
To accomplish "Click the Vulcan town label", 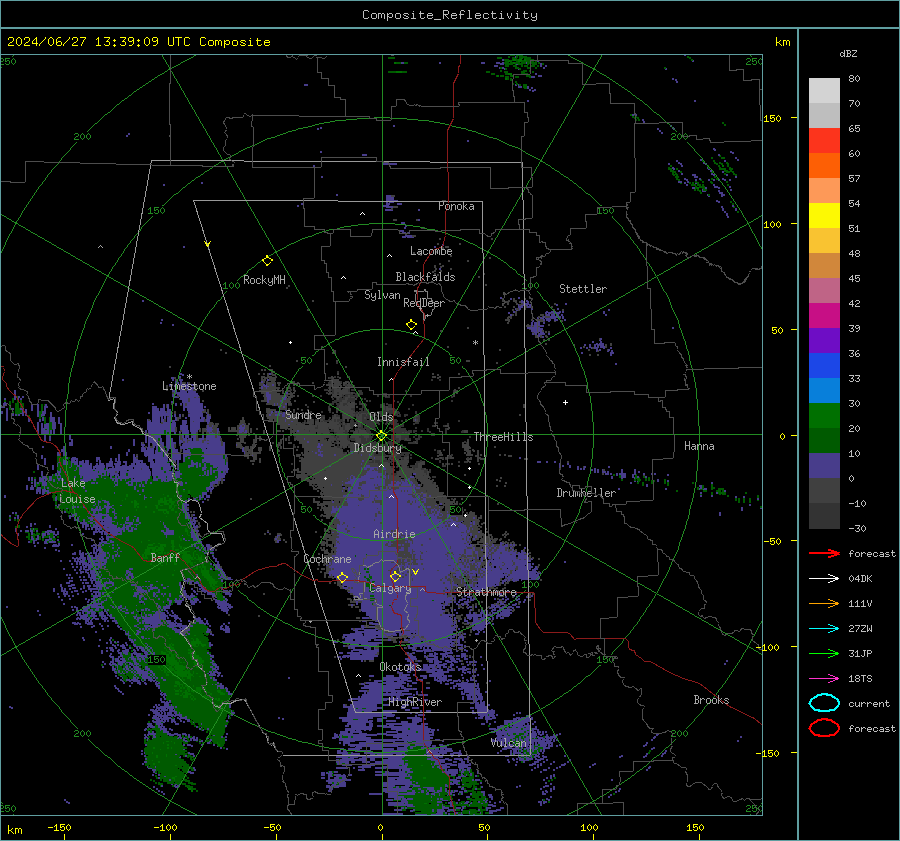I will point(509,743).
